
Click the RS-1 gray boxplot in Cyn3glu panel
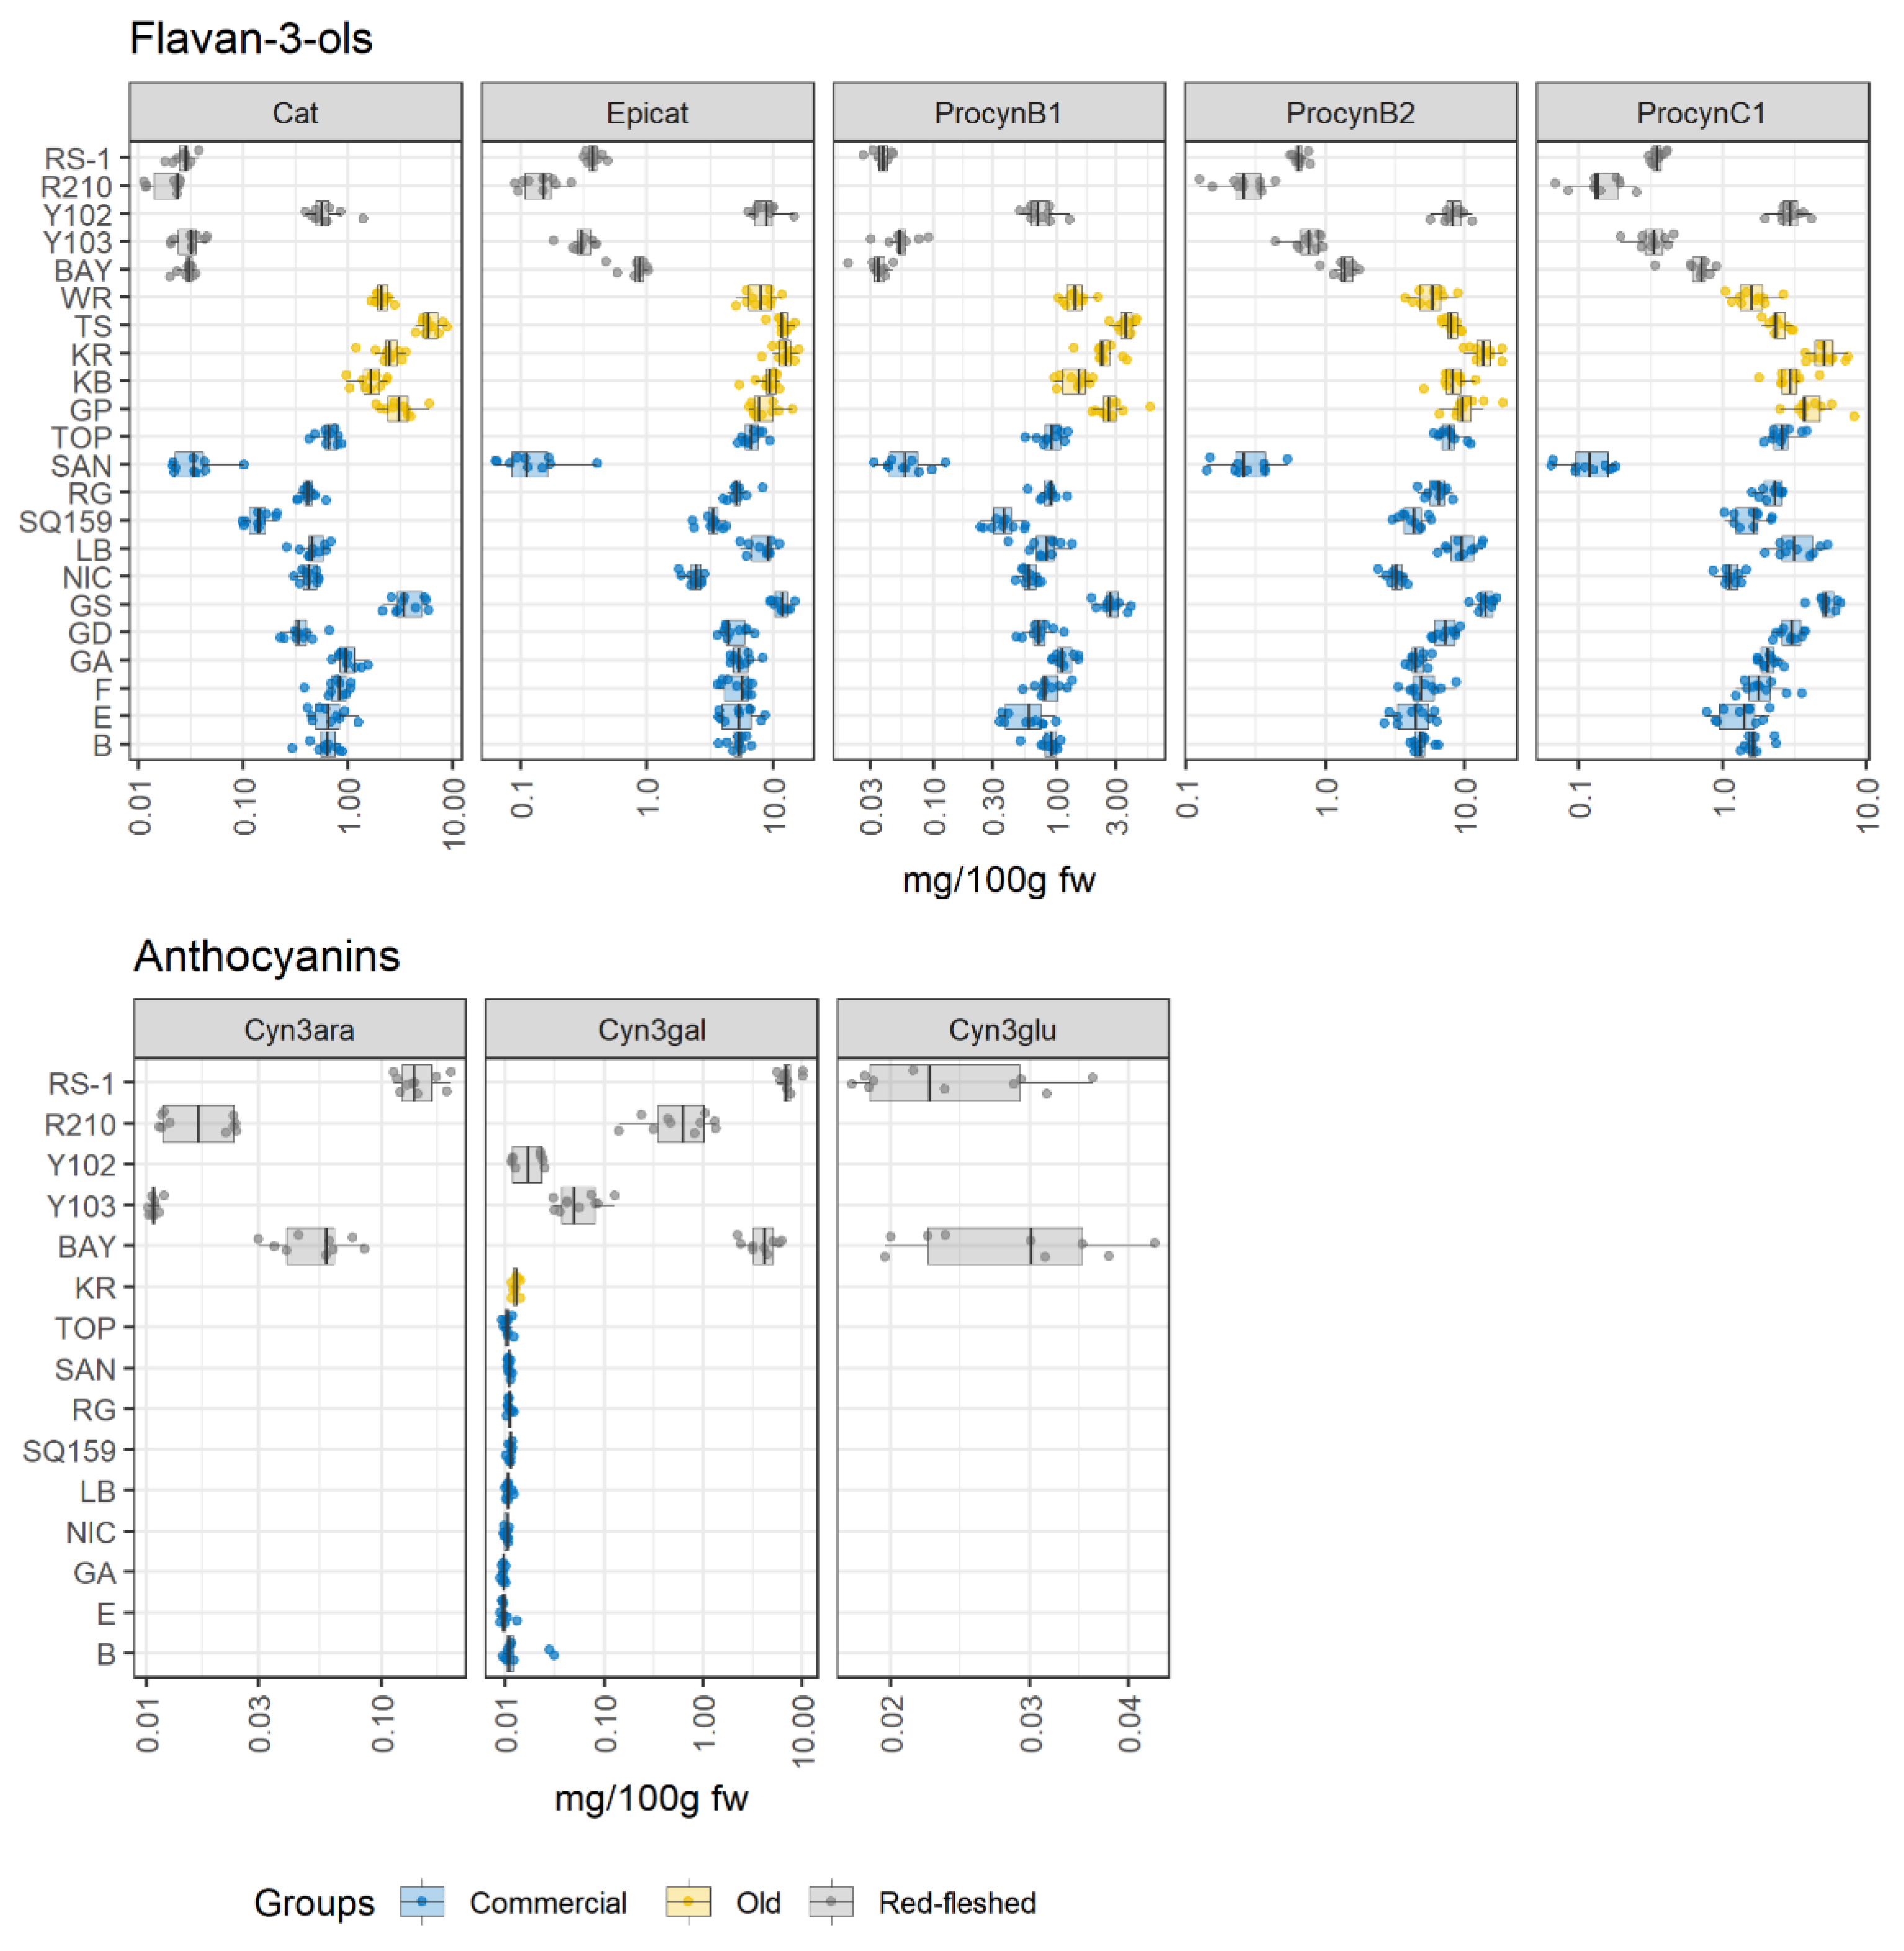tap(944, 1083)
